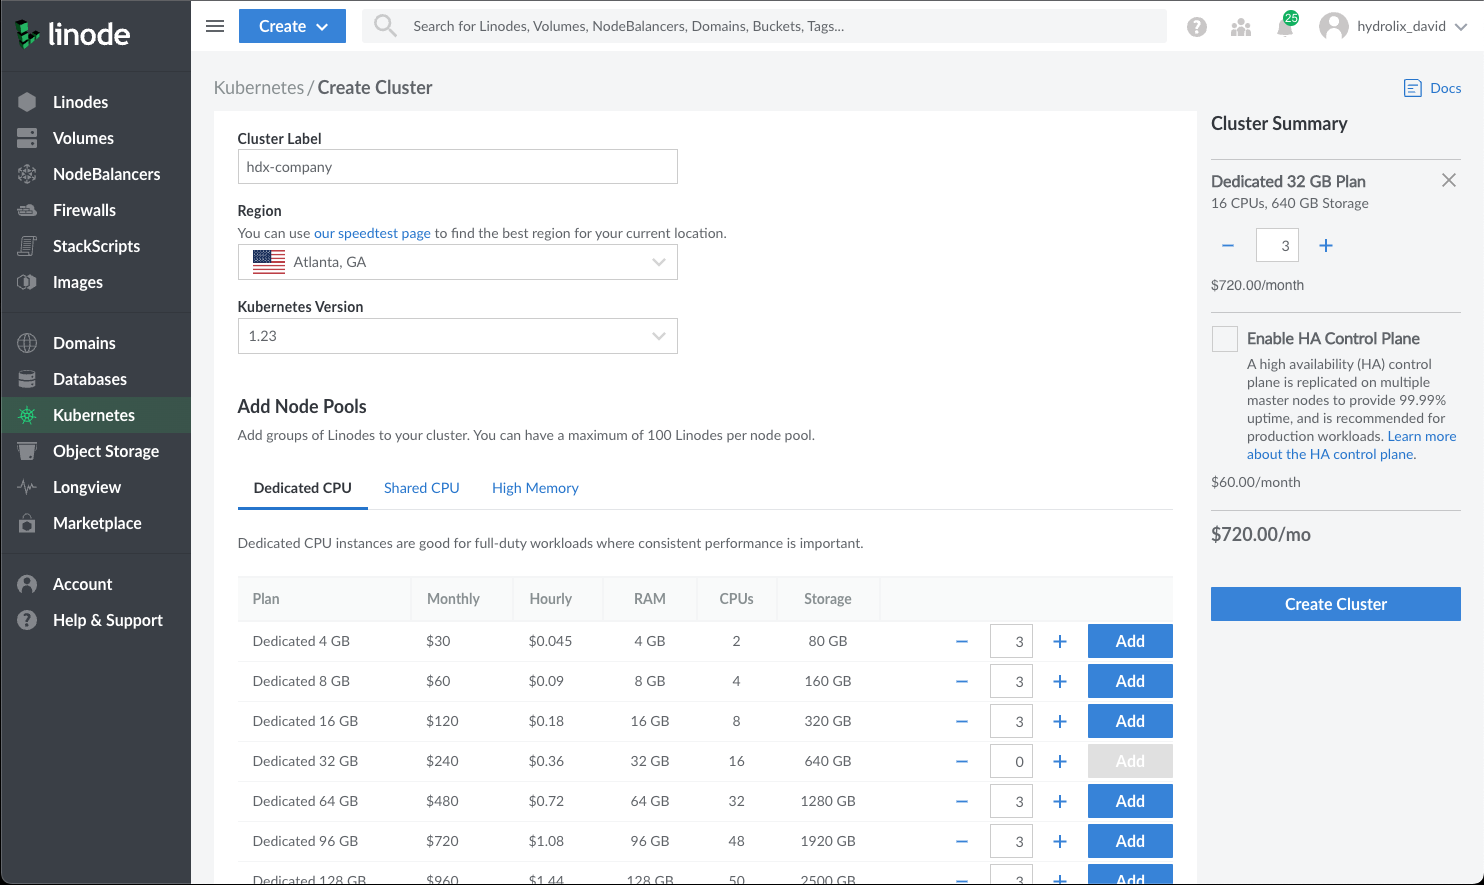Add the Dedicated 8 GB plan
1484x885 pixels.
[x=1130, y=681]
